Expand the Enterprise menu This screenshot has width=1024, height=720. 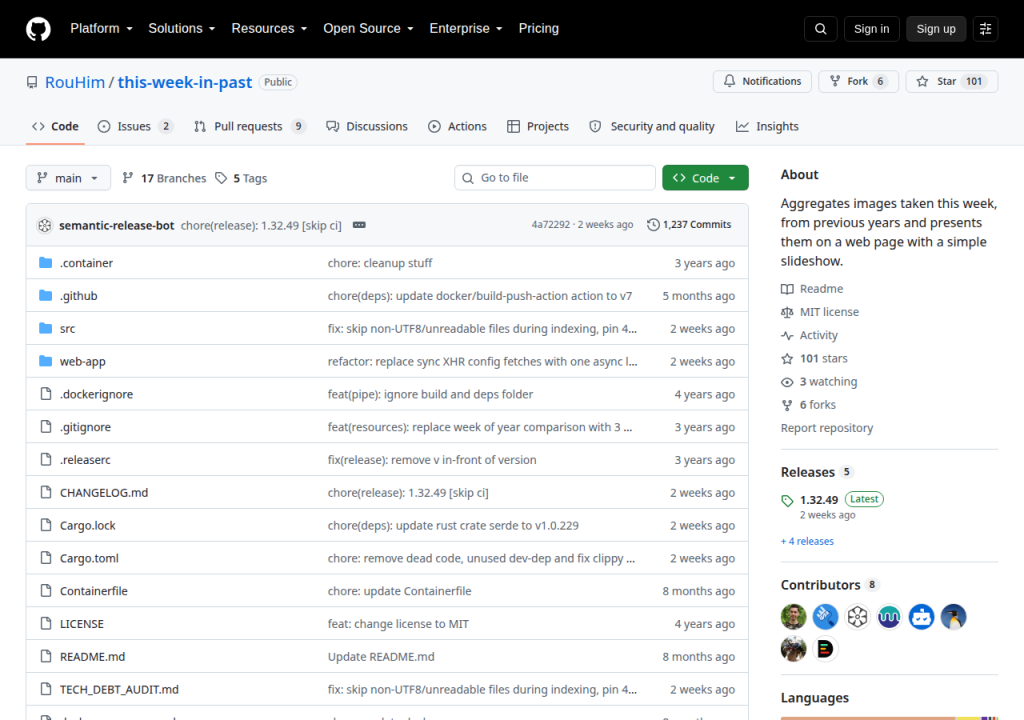pyautogui.click(x=466, y=29)
